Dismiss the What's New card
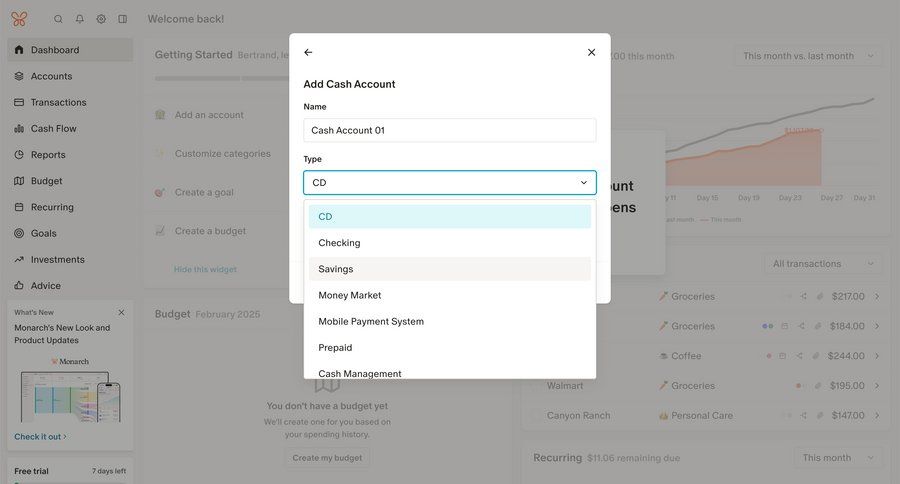Screen dimensions: 900x484 [121, 312]
